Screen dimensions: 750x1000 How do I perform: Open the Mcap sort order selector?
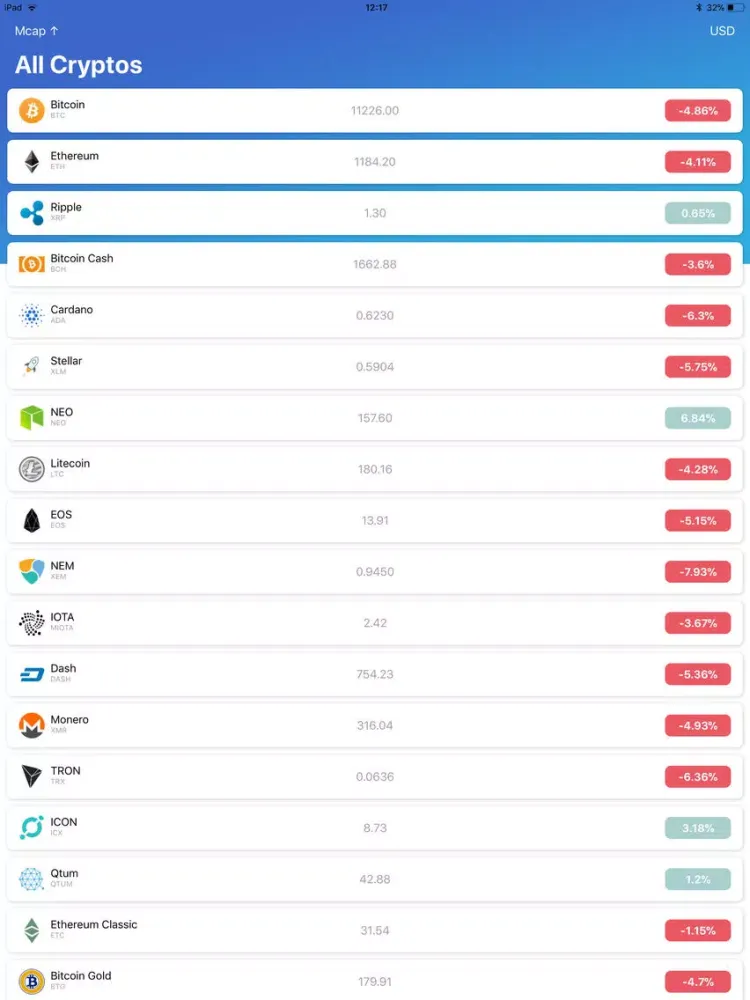36,31
